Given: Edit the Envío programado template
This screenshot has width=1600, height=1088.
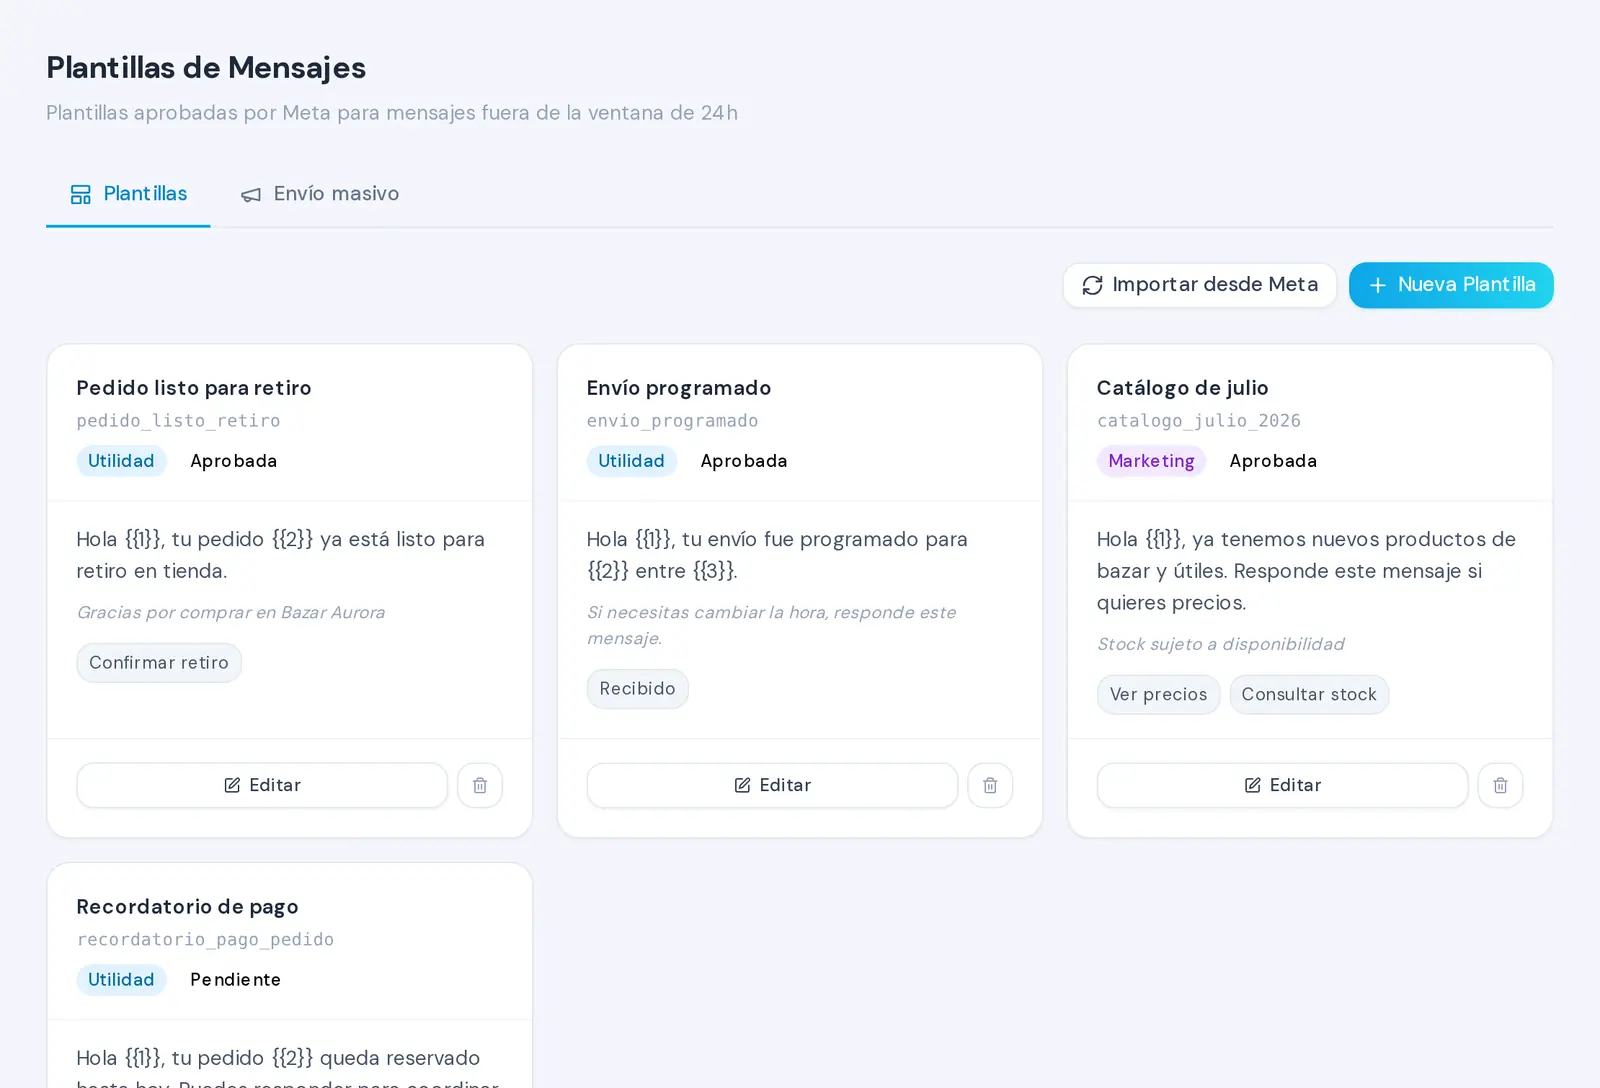Looking at the screenshot, I should tap(772, 785).
